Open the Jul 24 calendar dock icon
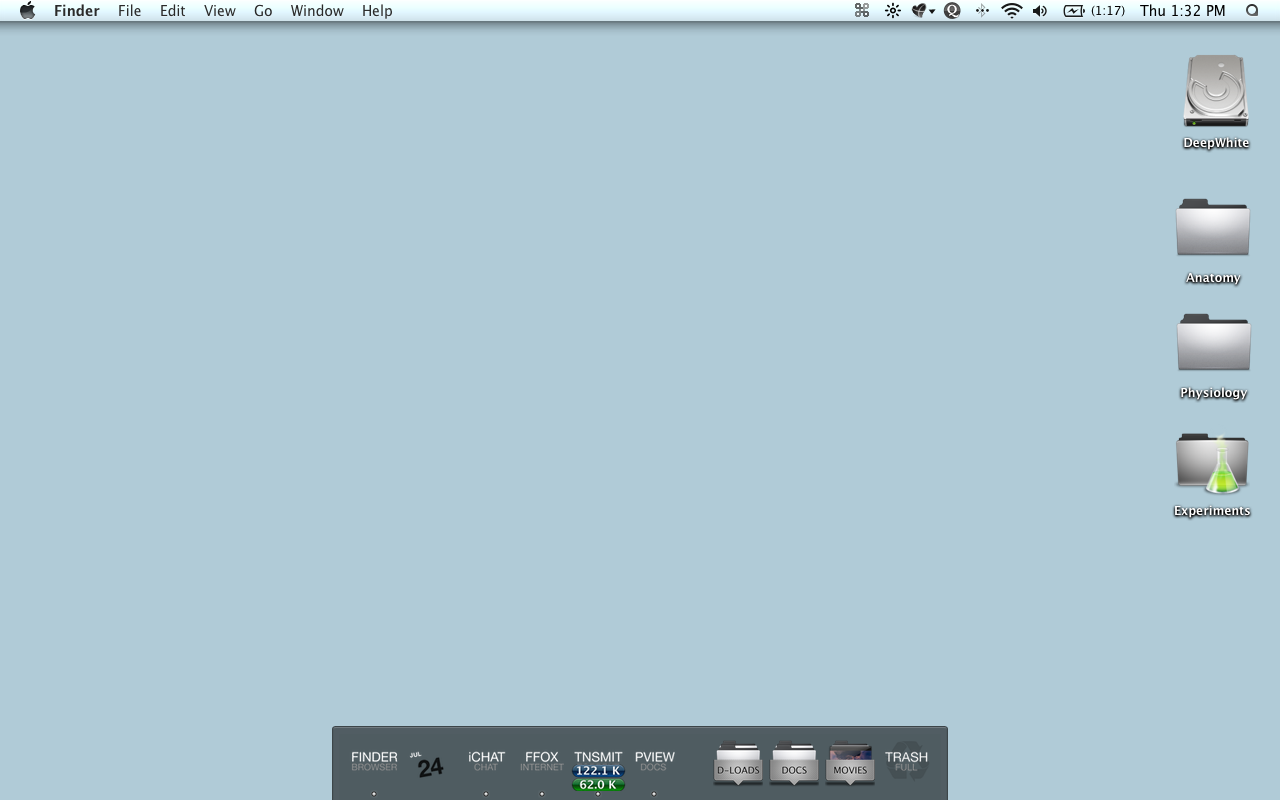 (429, 764)
